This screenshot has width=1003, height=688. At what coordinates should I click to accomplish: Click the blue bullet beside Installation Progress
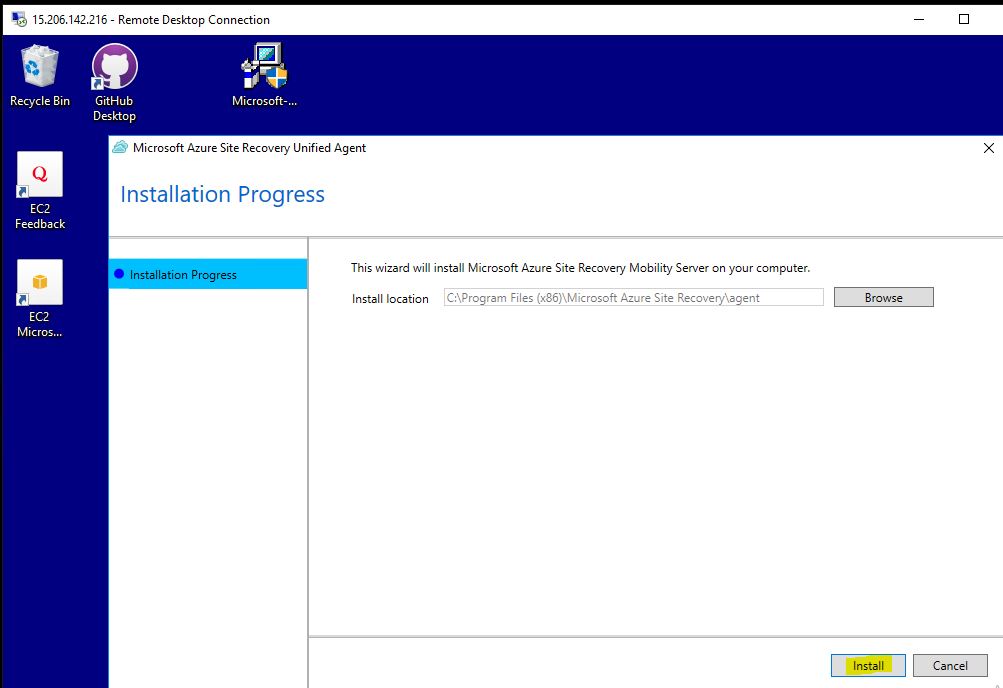point(120,274)
